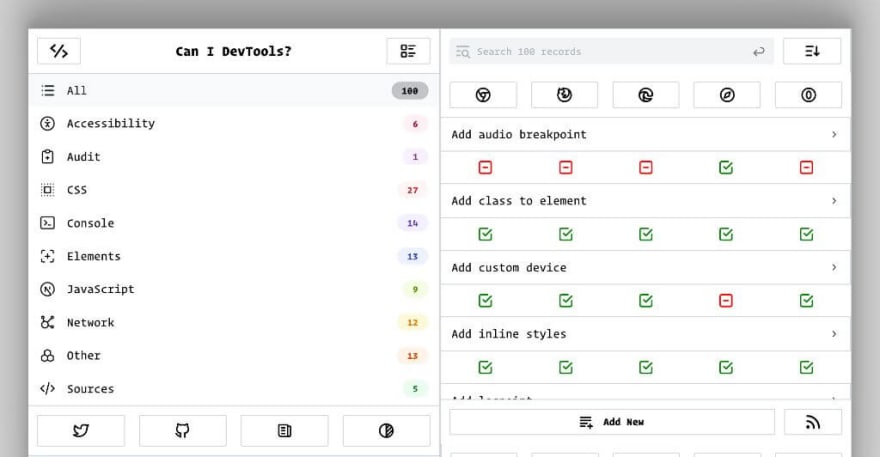Click Opera red minus for audio breakpoint
Viewport: 880px width, 457px height.
pos(806,167)
